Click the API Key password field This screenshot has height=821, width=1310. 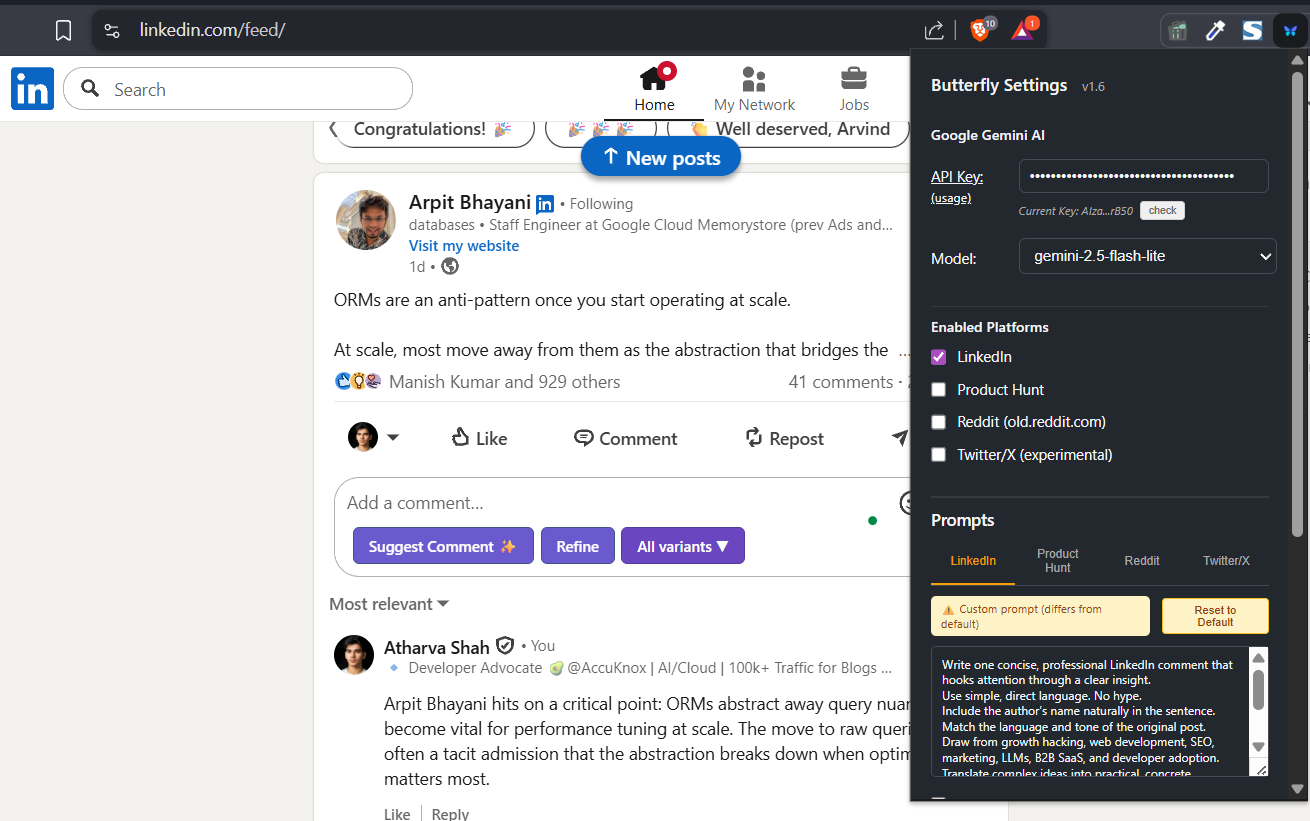tap(1143, 176)
